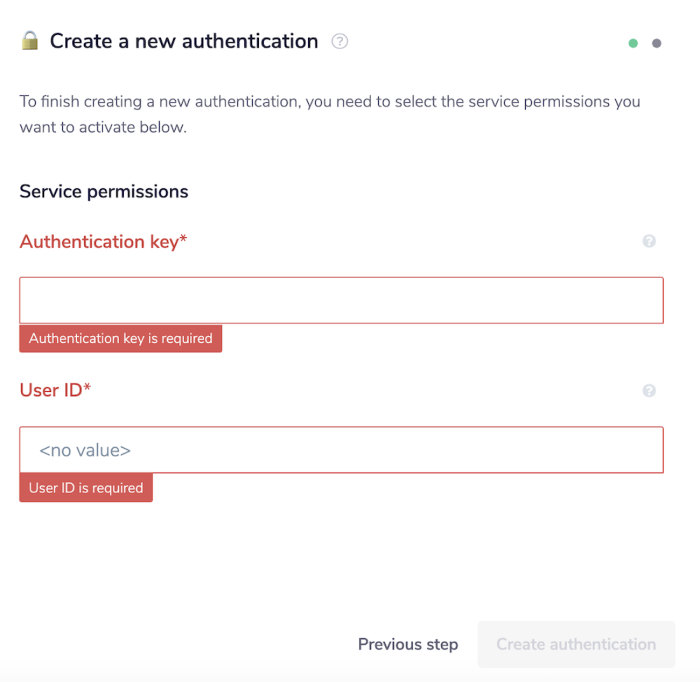Screen dimensions: 700x682
Task: Click the asterisk after User ID
Action: click(x=87, y=389)
